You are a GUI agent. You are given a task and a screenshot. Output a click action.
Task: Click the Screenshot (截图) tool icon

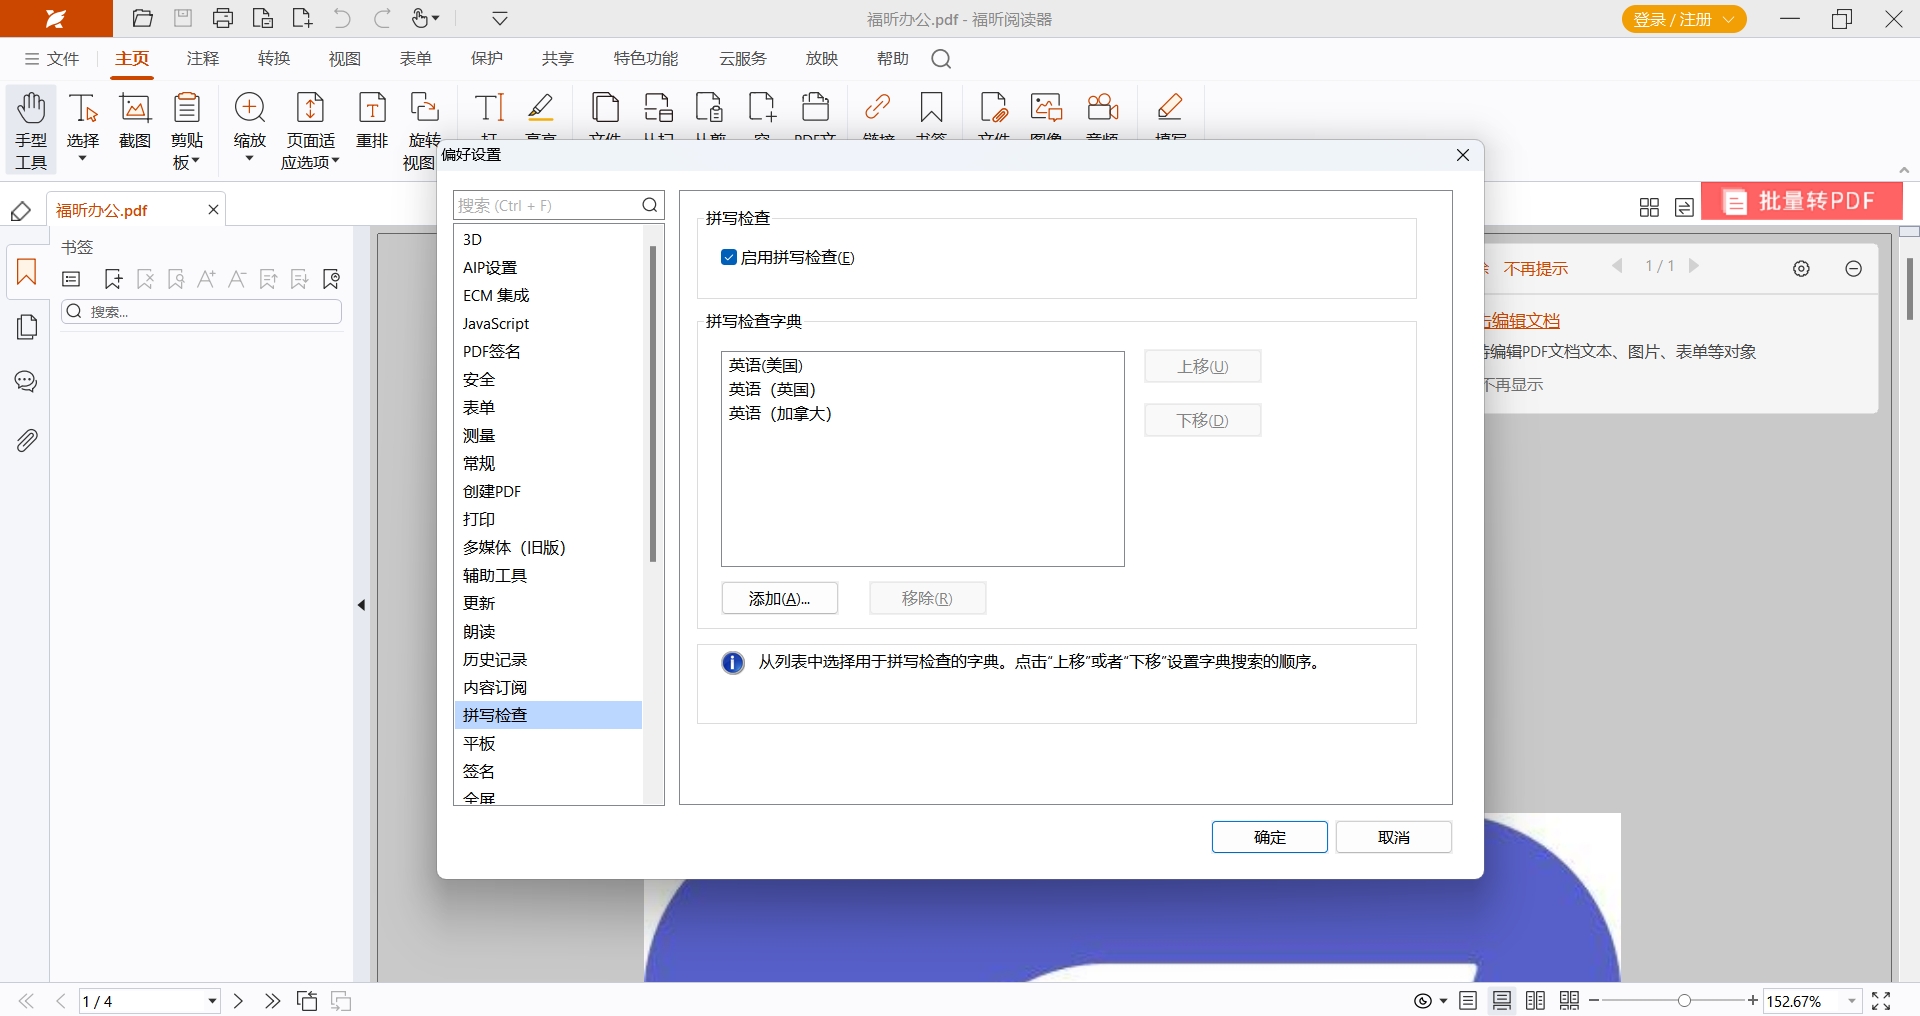tap(135, 108)
